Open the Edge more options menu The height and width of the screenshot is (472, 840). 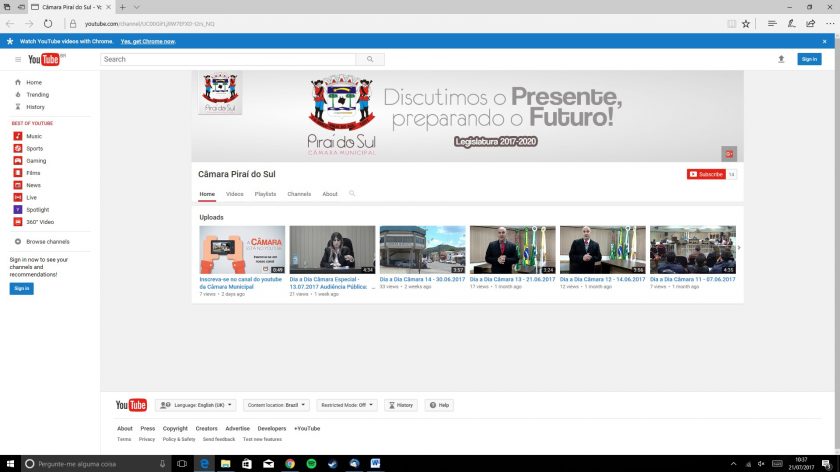pos(830,24)
